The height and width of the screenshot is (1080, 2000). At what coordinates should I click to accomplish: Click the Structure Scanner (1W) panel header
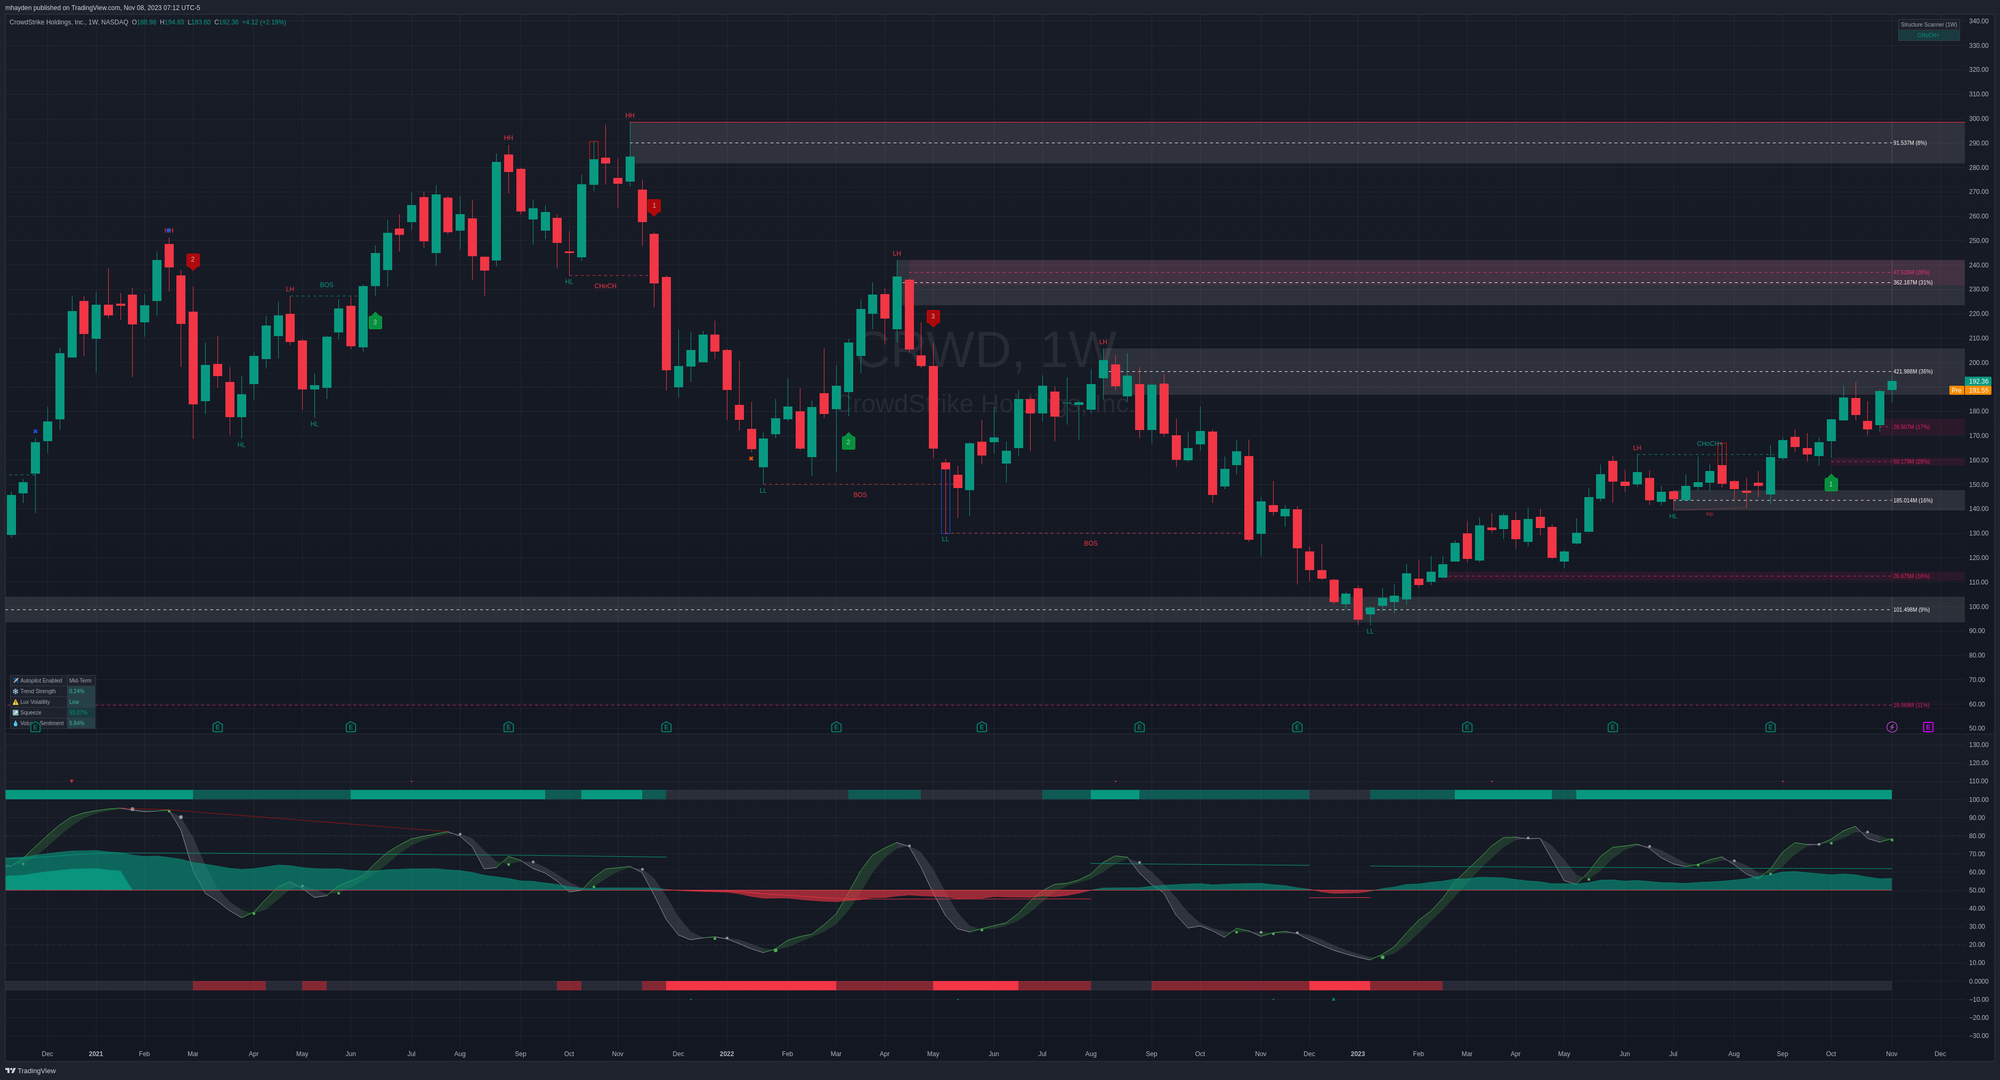tap(1929, 24)
